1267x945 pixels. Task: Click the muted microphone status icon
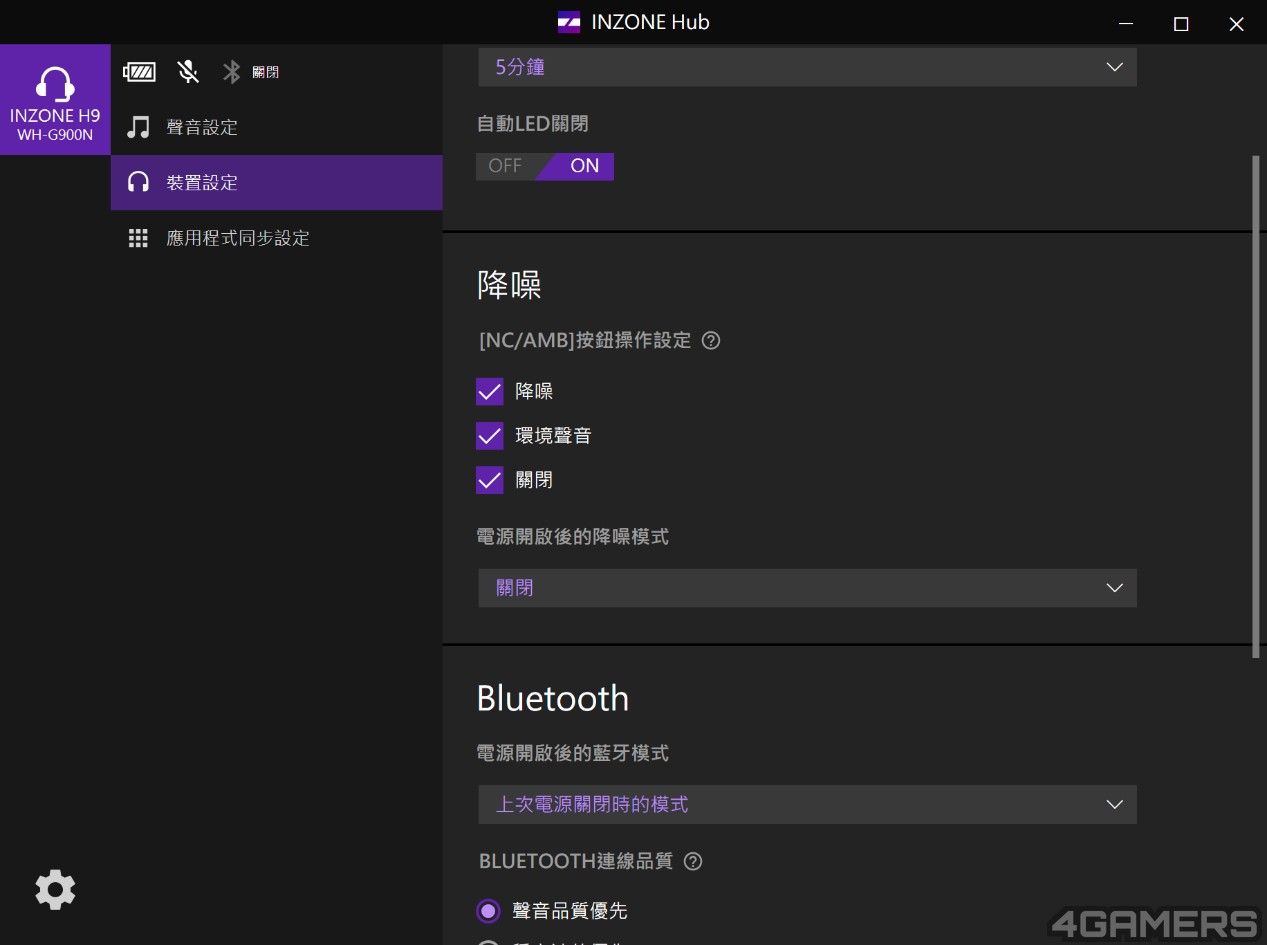point(187,72)
